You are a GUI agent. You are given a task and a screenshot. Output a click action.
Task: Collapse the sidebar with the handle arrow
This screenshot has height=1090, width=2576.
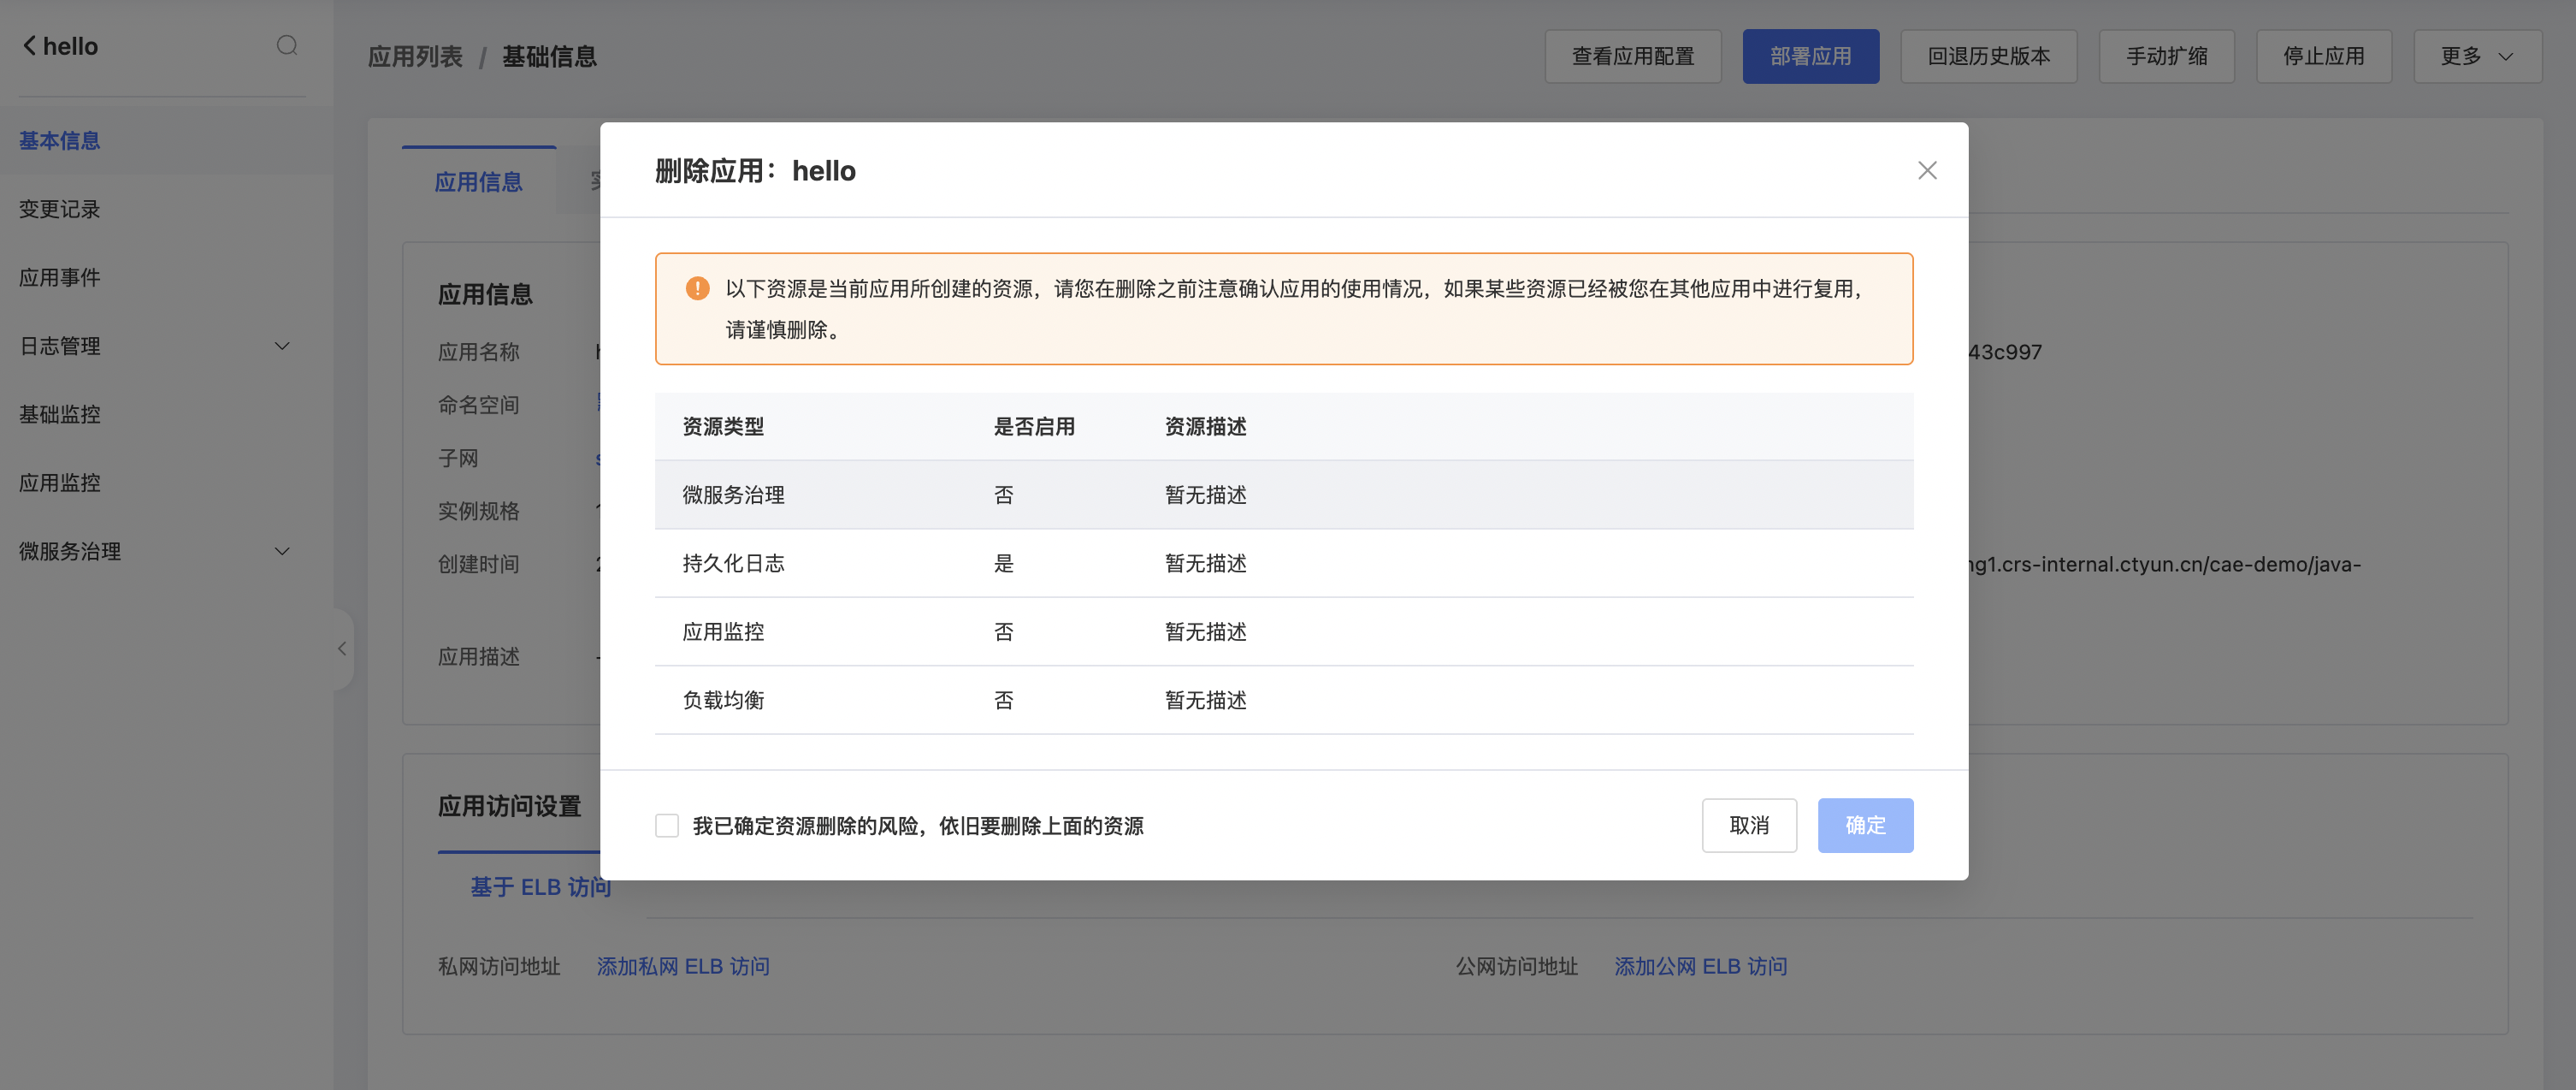(x=342, y=649)
